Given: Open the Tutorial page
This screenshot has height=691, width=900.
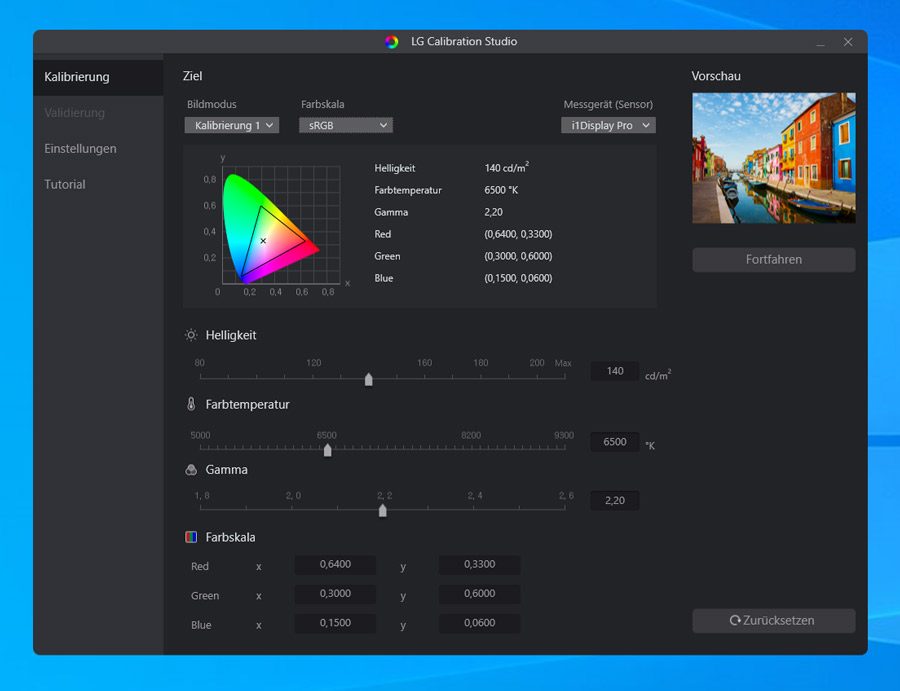Looking at the screenshot, I should pyautogui.click(x=98, y=184).
